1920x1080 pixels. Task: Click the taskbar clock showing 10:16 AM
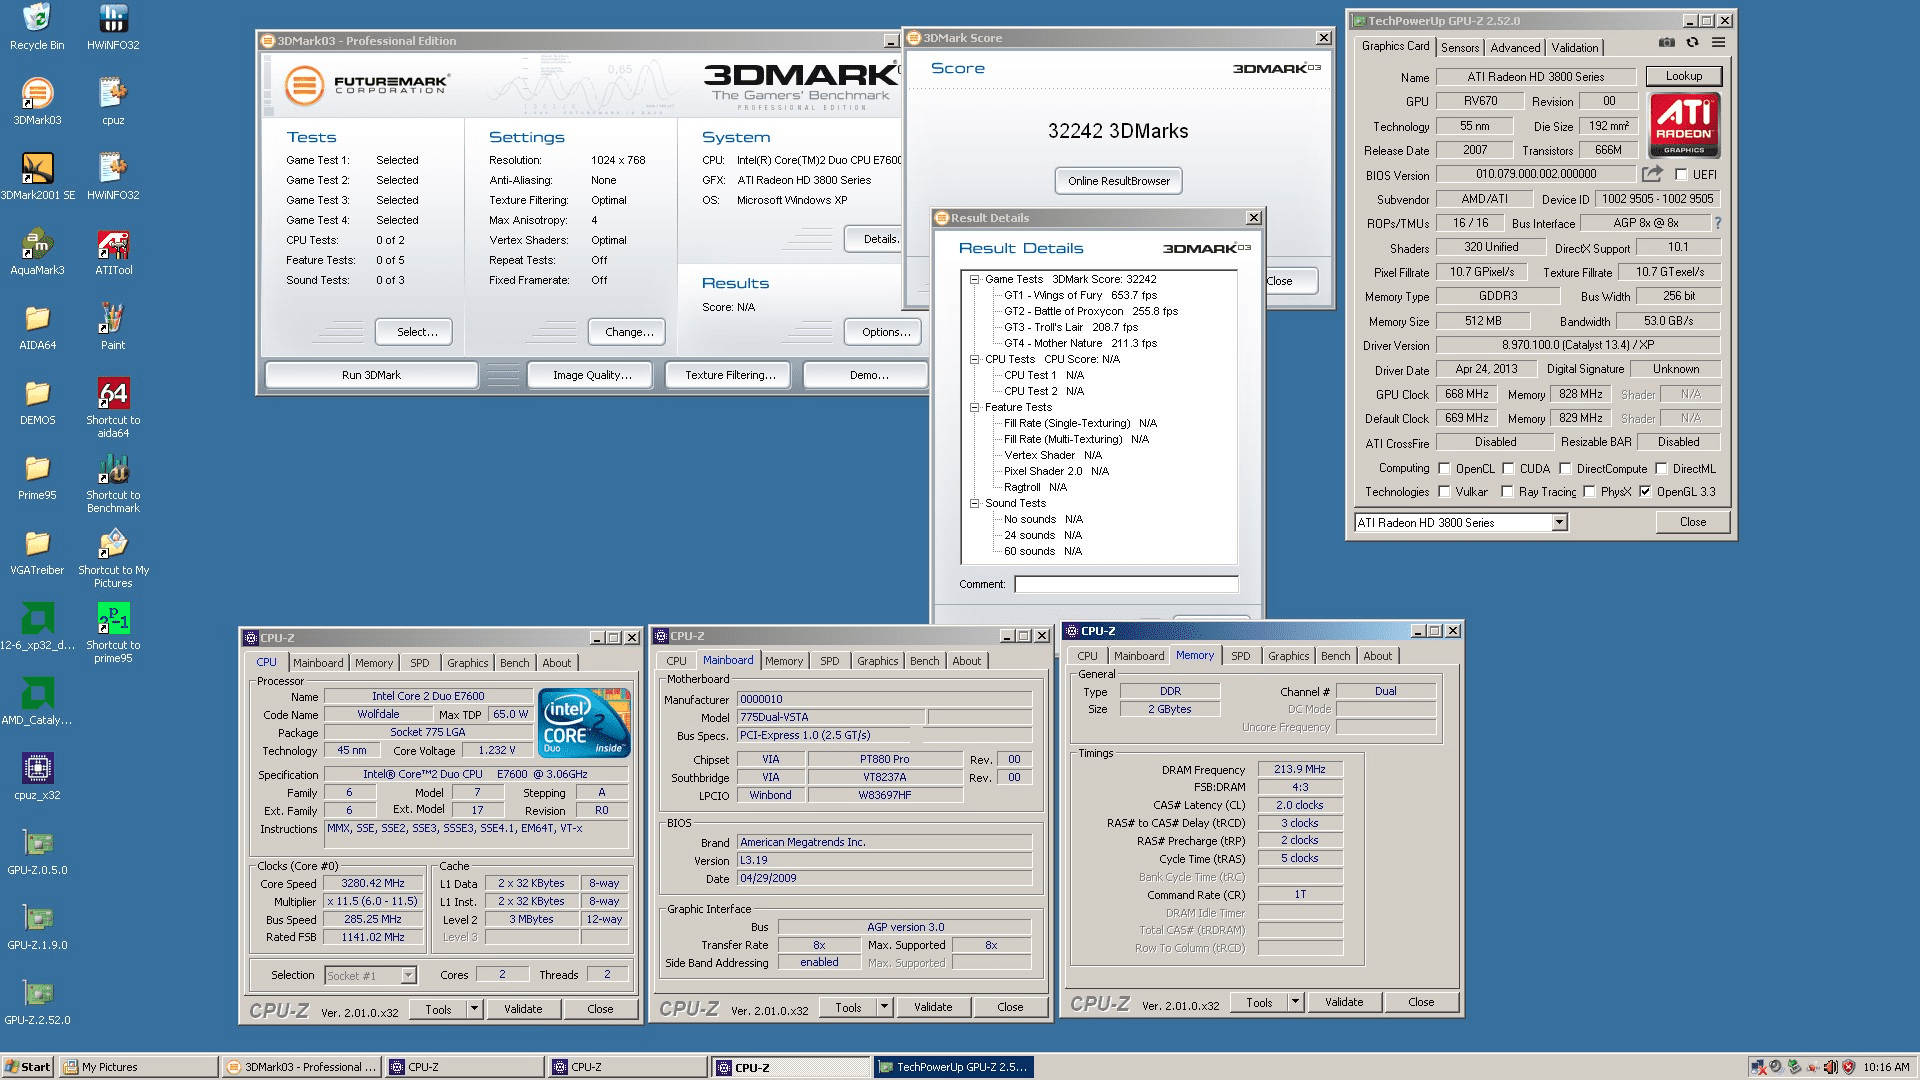pyautogui.click(x=1886, y=1067)
